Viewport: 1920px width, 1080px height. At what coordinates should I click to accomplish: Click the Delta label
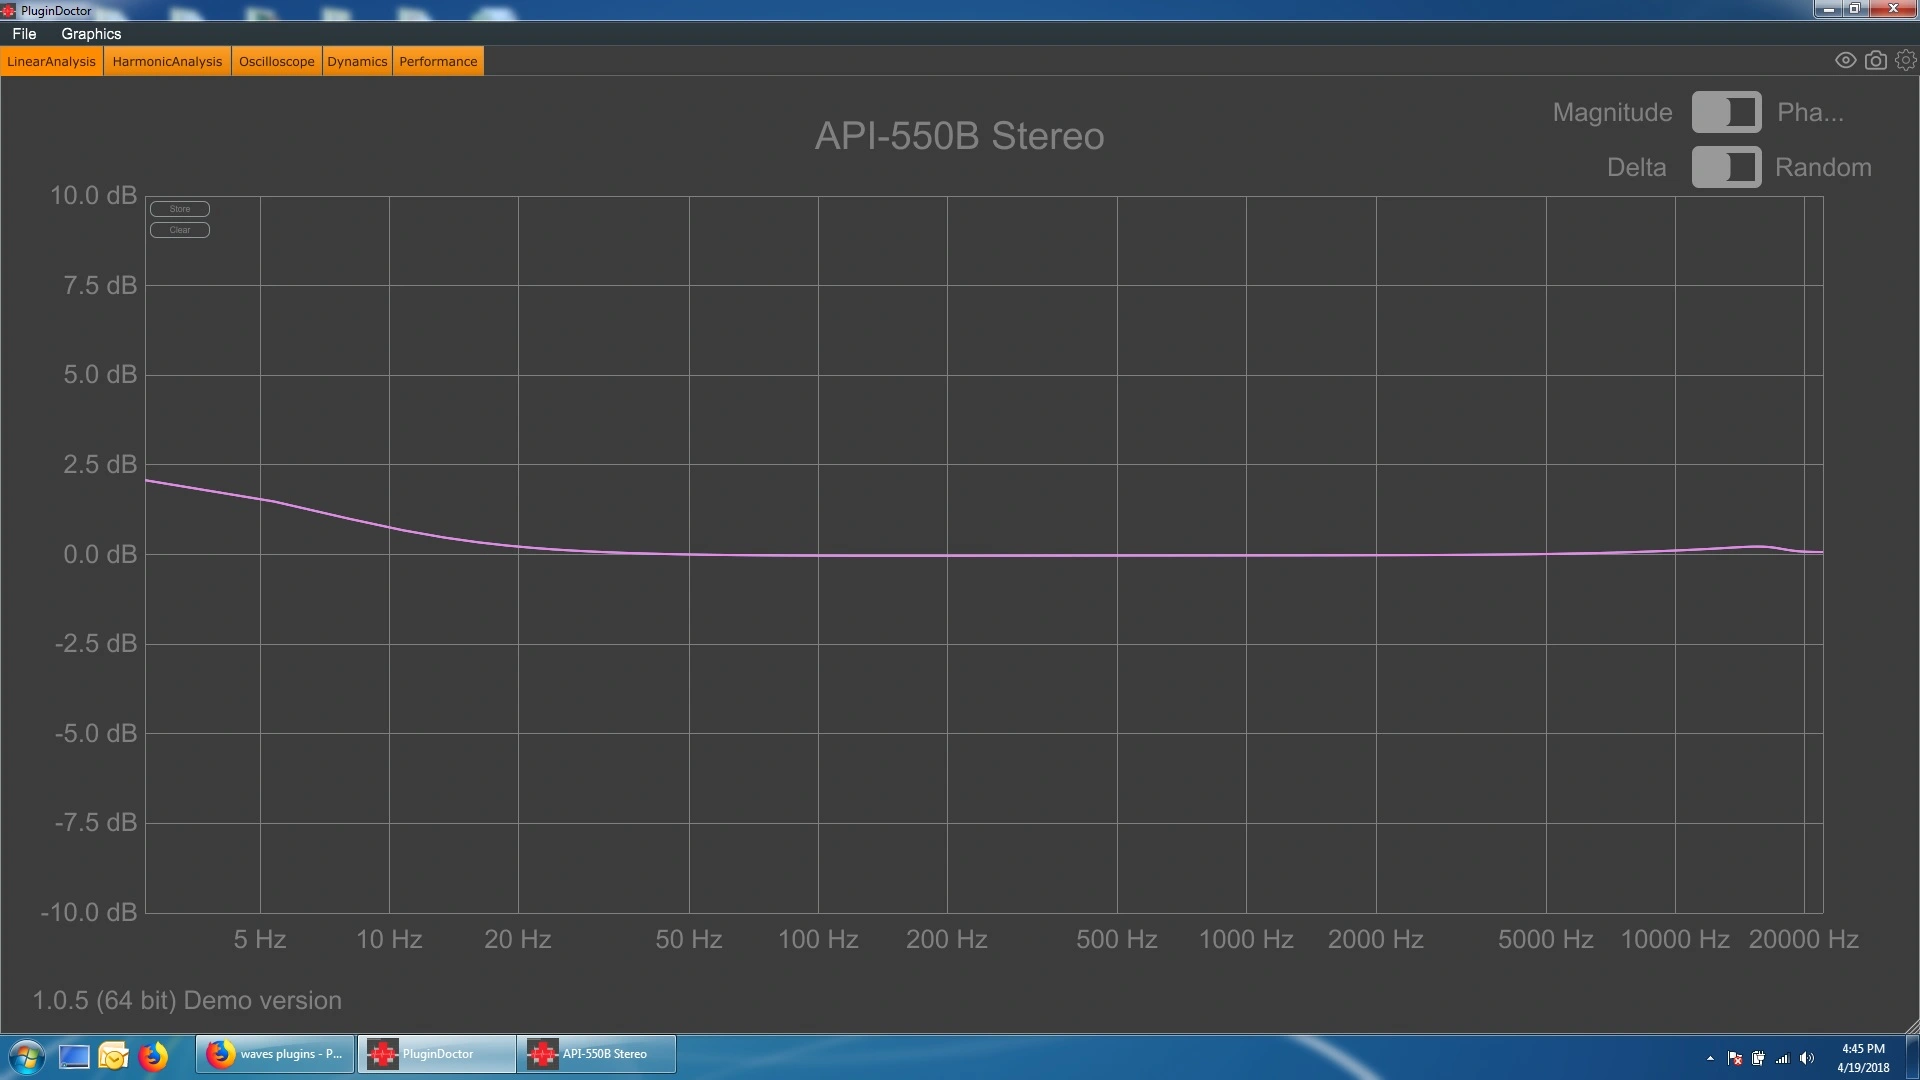tap(1636, 167)
